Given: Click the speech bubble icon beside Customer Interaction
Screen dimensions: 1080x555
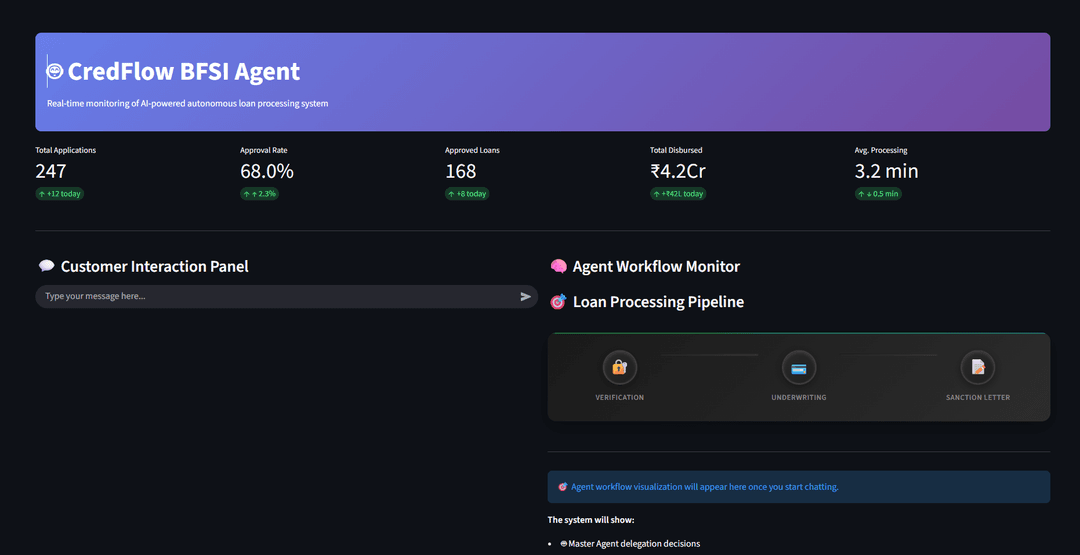Looking at the screenshot, I should pyautogui.click(x=46, y=266).
